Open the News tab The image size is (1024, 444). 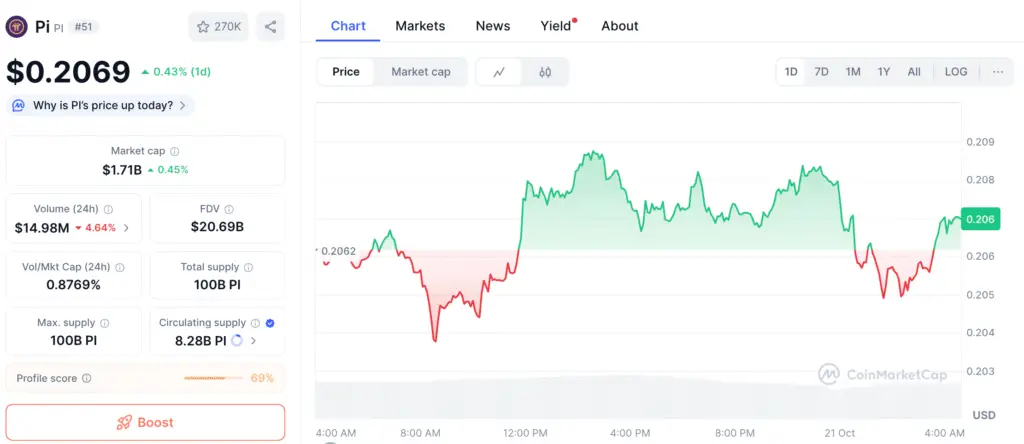coord(493,26)
